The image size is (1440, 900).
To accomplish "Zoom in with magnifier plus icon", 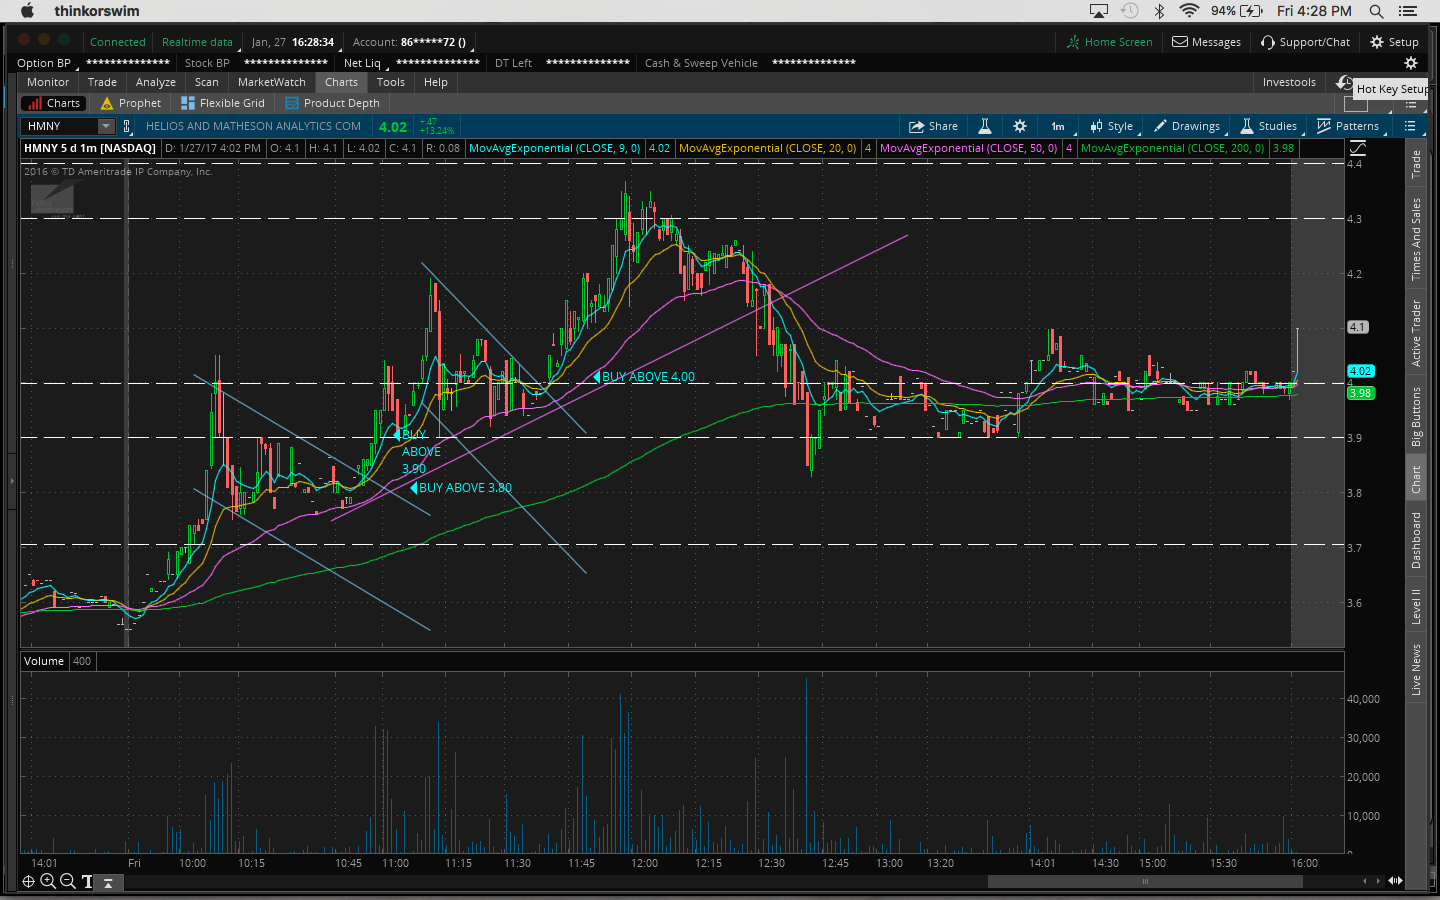I will (47, 881).
